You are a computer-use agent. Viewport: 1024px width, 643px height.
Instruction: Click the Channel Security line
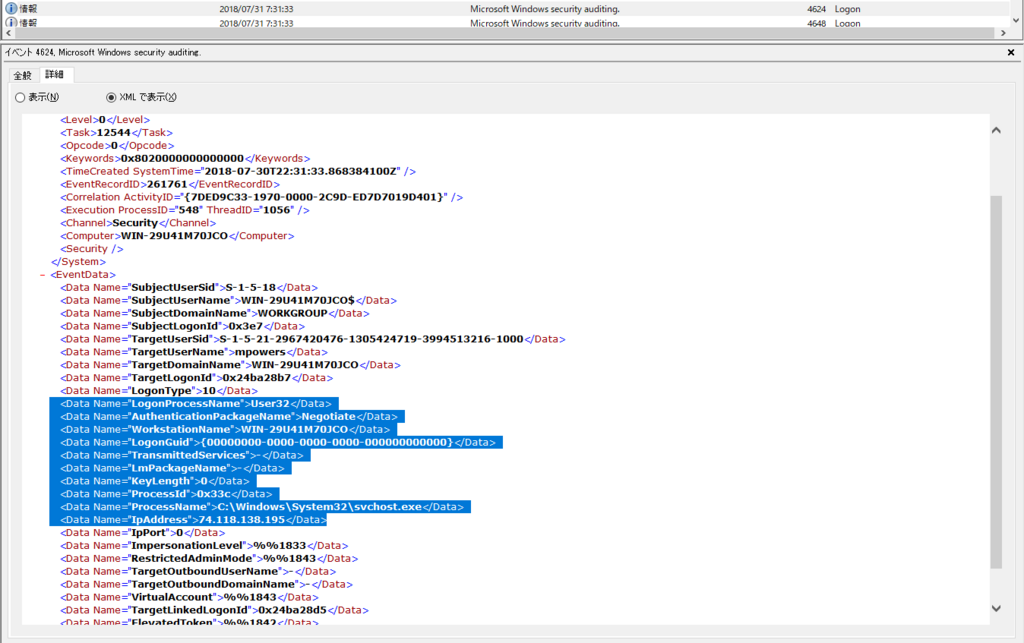pos(138,223)
